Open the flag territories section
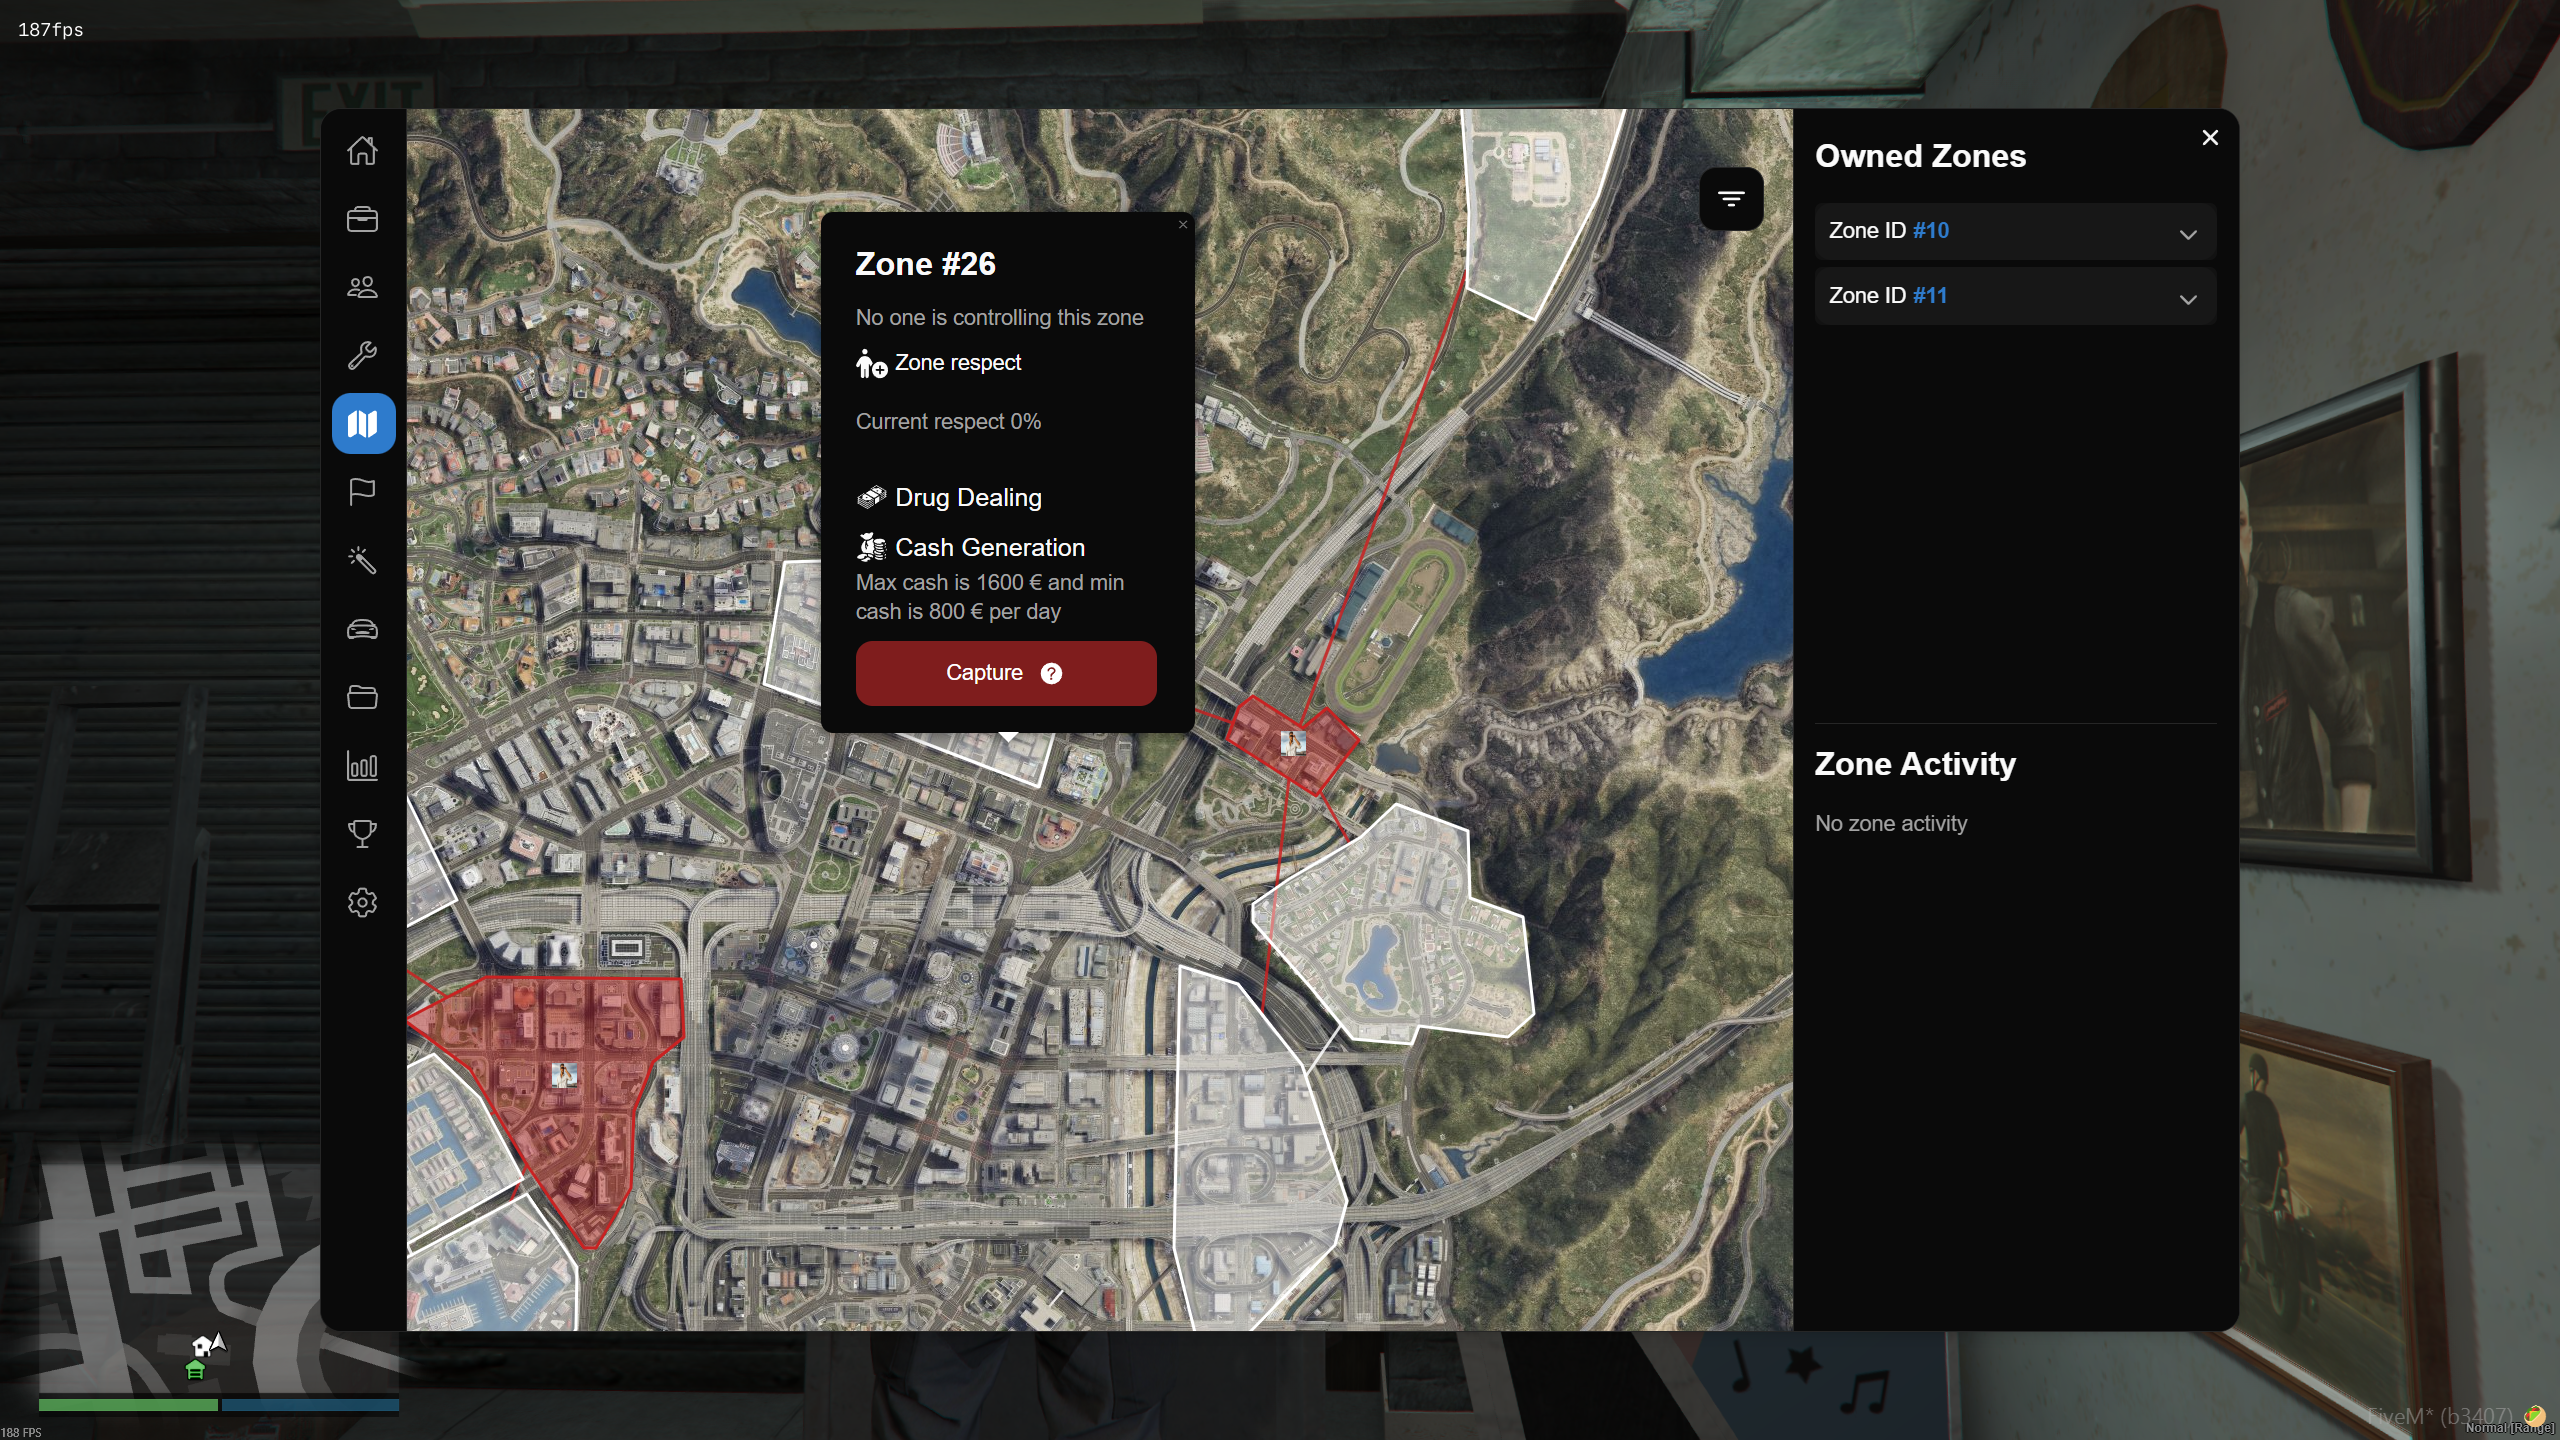The height and width of the screenshot is (1440, 2560). pyautogui.click(x=362, y=491)
